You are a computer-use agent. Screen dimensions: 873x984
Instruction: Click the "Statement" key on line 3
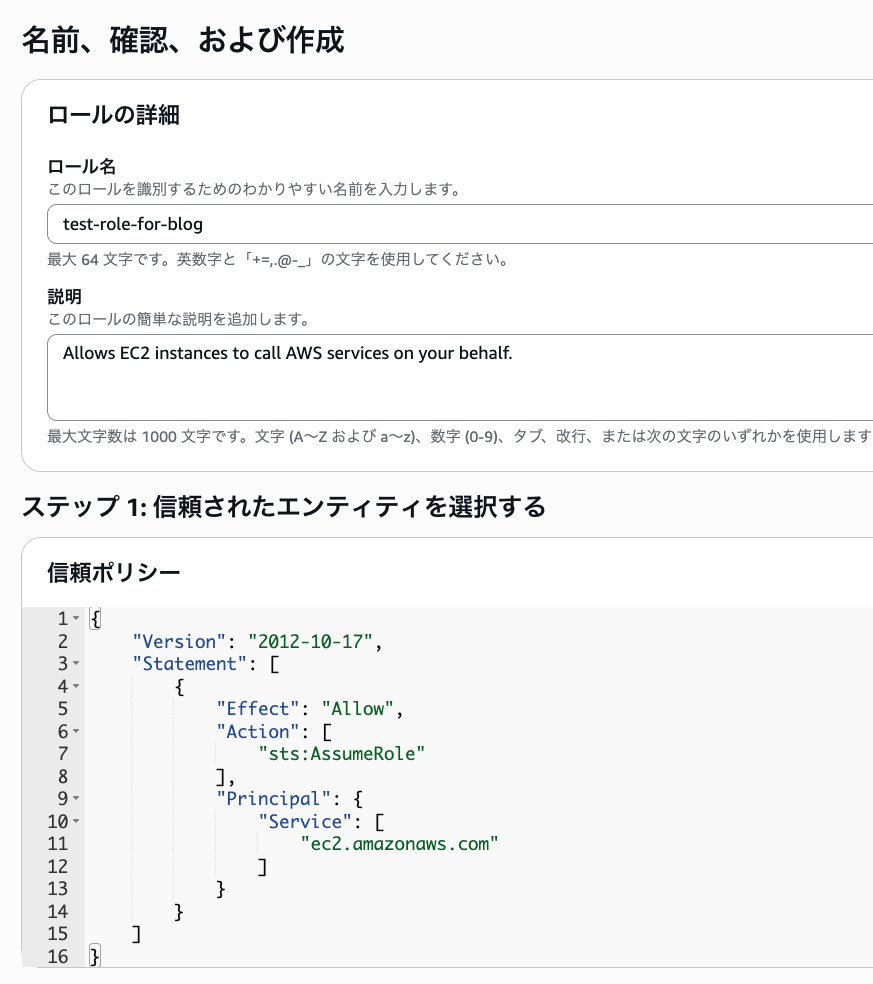coord(190,664)
